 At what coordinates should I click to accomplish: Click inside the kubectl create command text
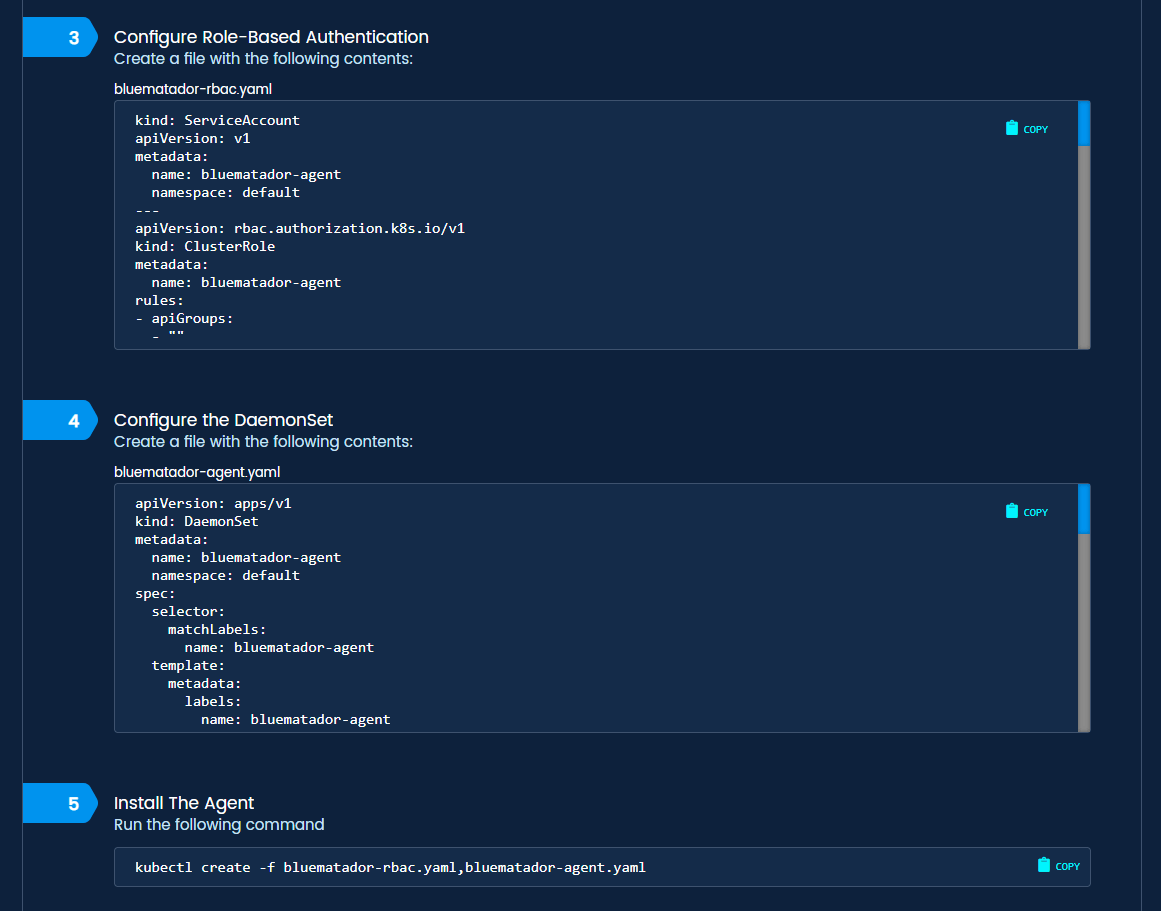[x=390, y=867]
